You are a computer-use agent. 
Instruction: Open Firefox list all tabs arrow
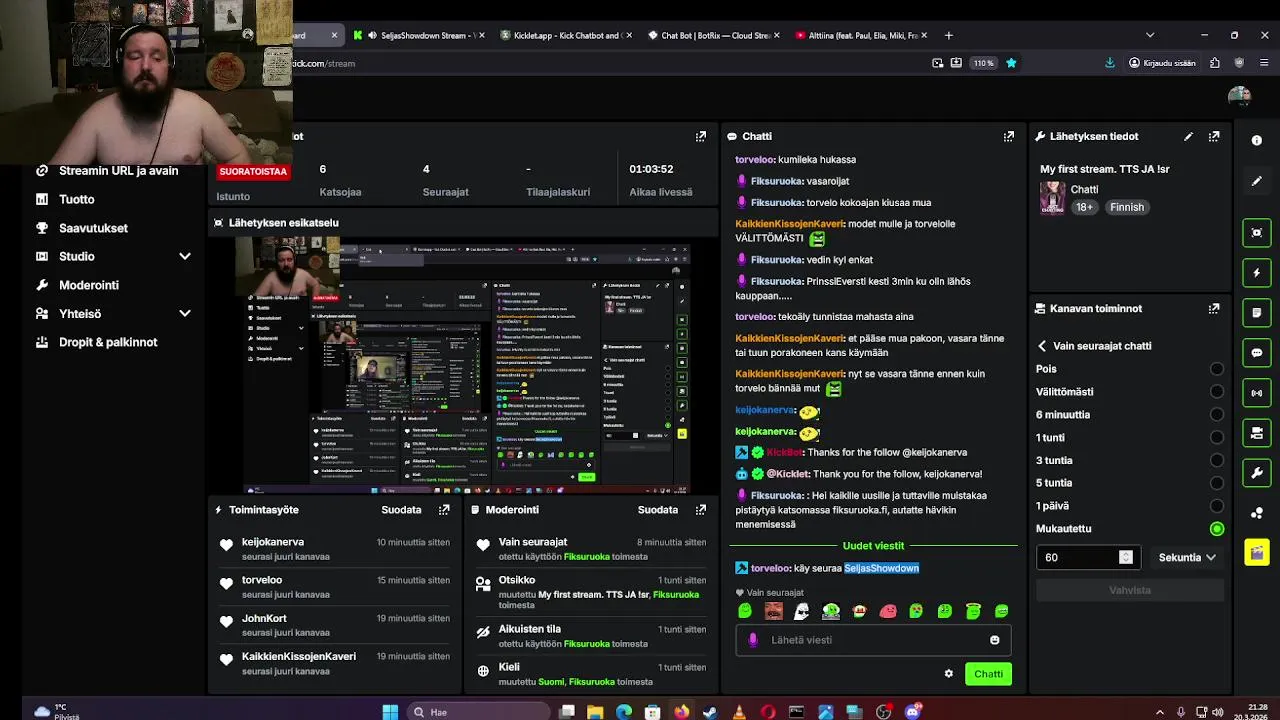tap(1150, 35)
